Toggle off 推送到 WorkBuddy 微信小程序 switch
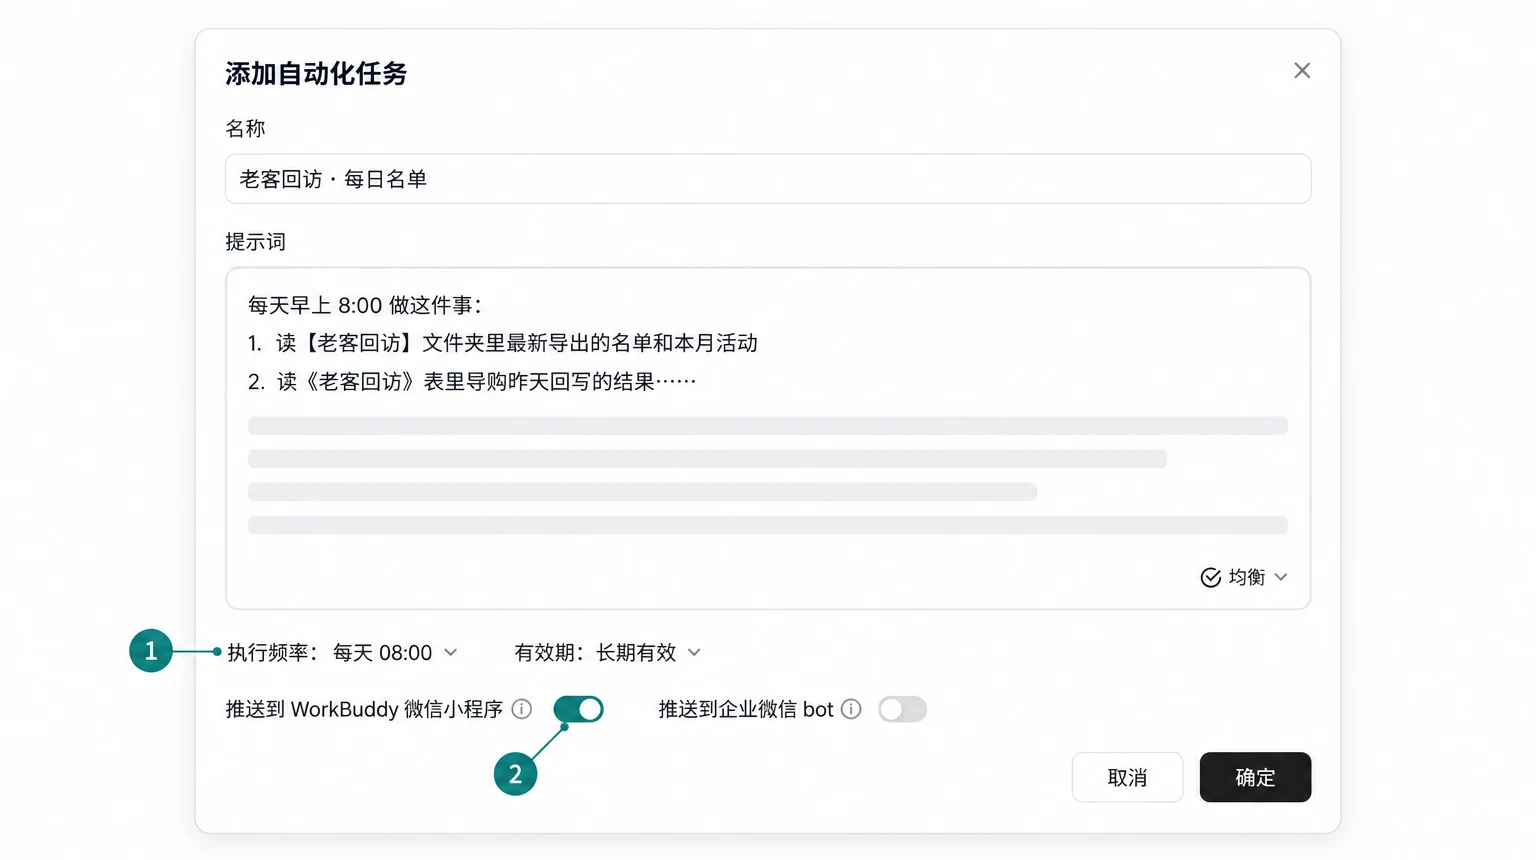This screenshot has height=860, width=1536. coord(578,709)
